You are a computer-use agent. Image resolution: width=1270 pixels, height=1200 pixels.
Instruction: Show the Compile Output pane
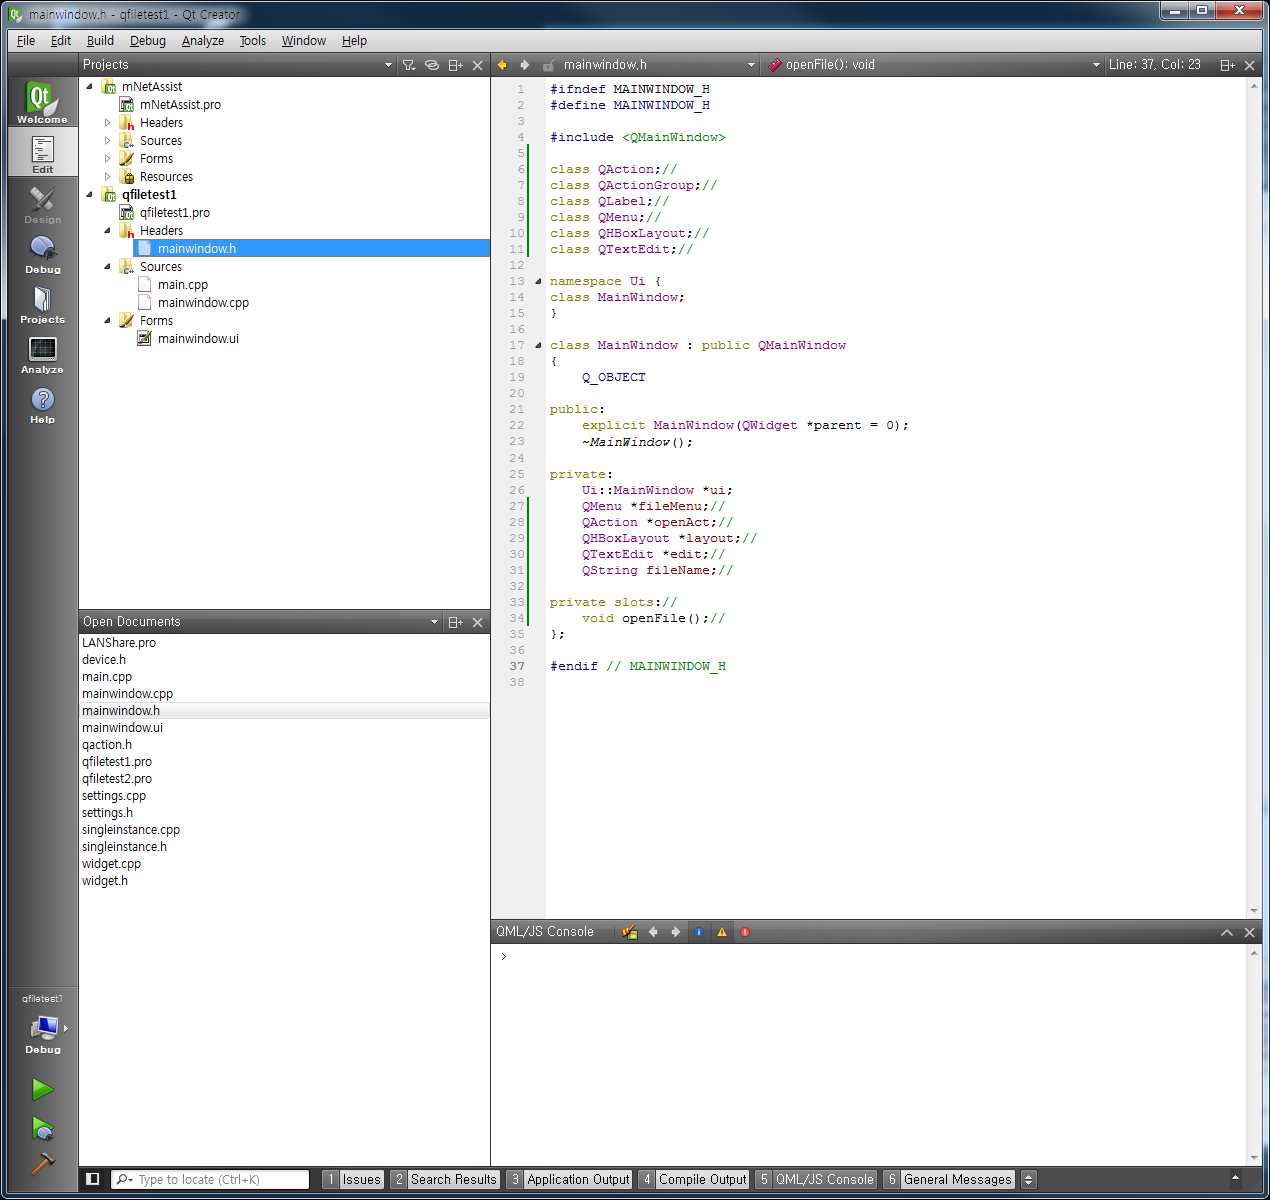(693, 1180)
